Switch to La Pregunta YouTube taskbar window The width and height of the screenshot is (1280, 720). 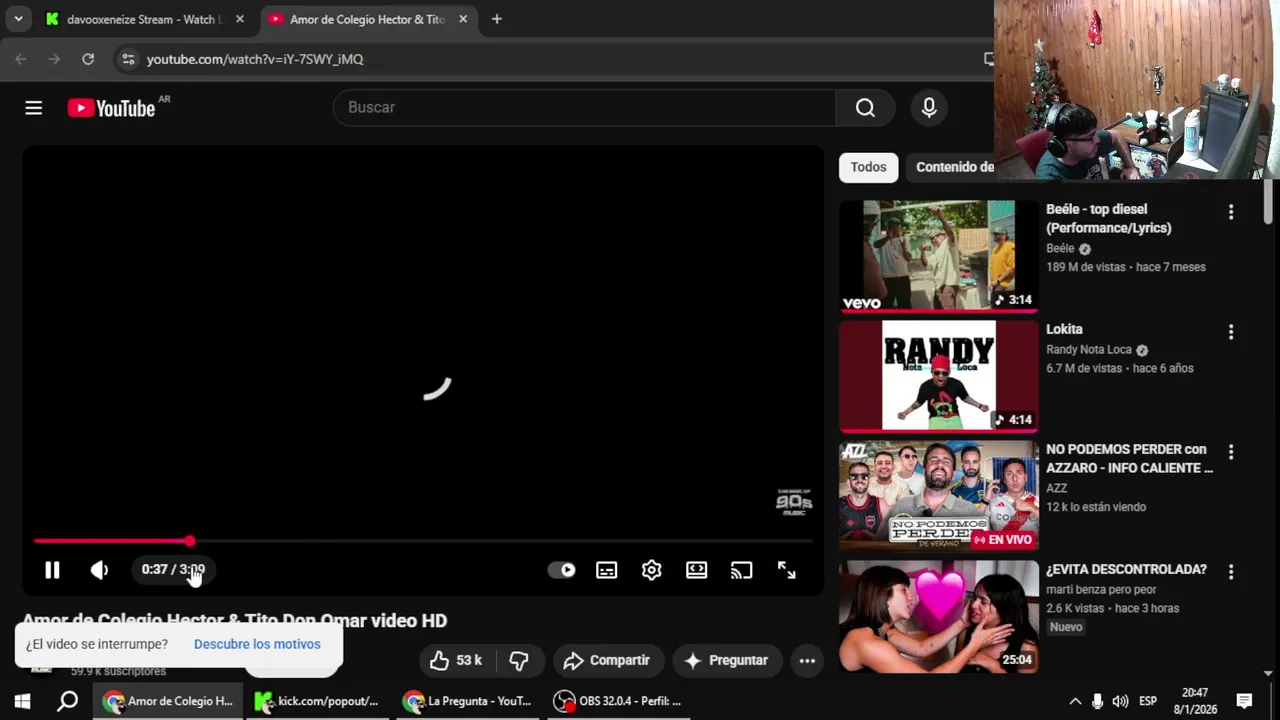(467, 701)
